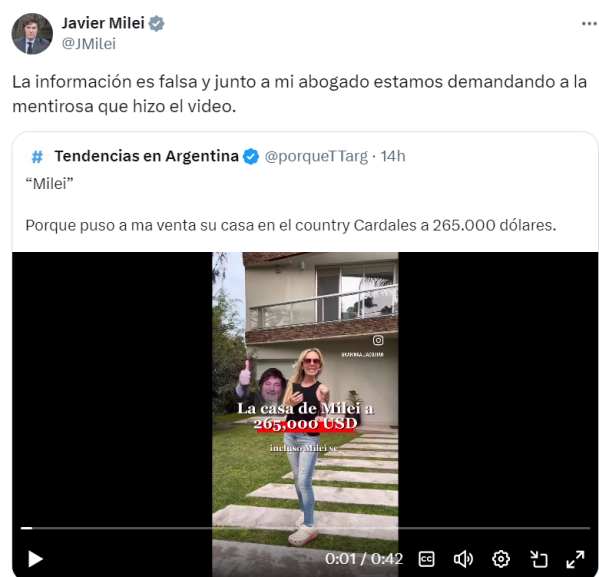Viewport: 599px width, 577px height.
Task: Open the @JMilei handle link
Action: [89, 44]
